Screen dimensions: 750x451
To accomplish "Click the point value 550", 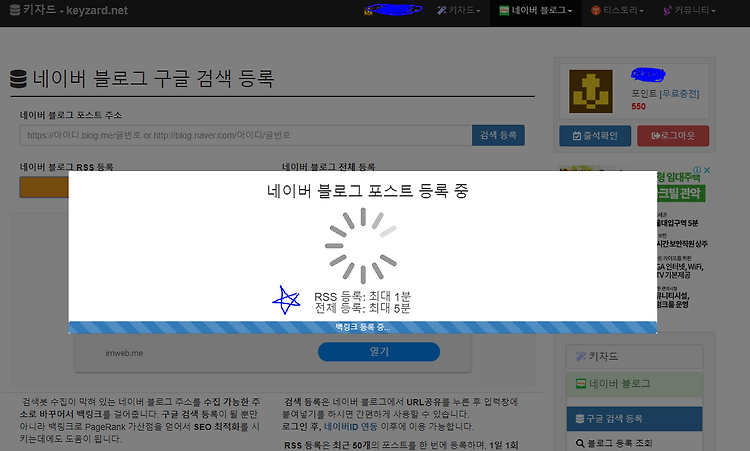I will click(639, 107).
